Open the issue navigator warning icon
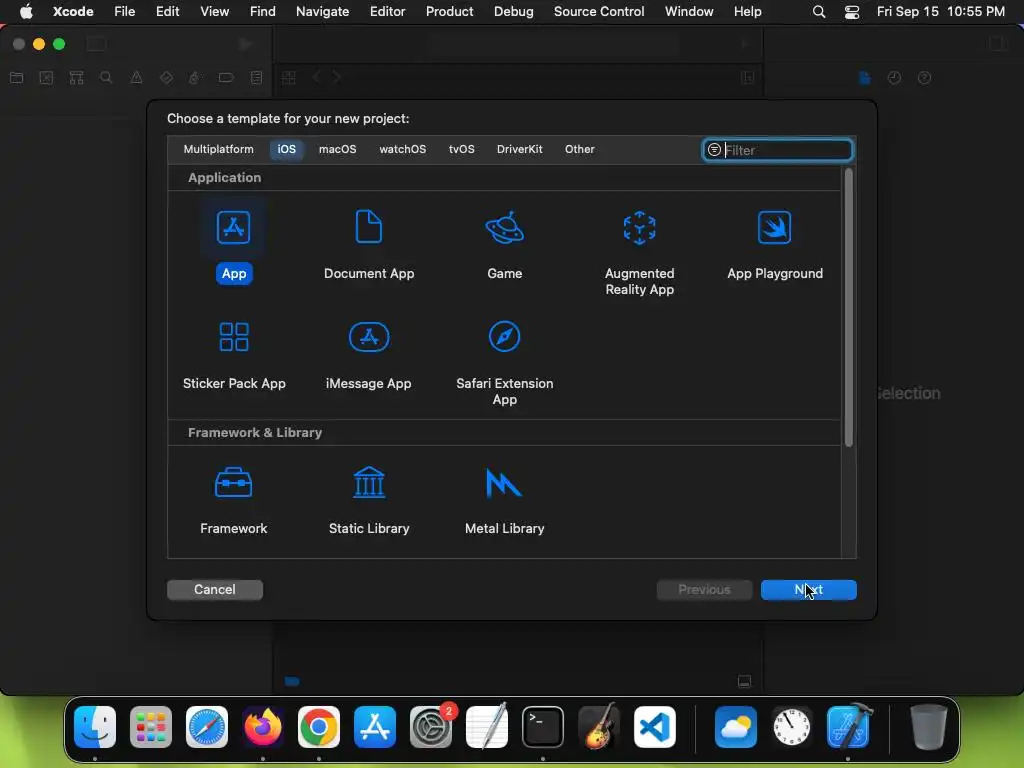Image resolution: width=1024 pixels, height=768 pixels. (136, 78)
